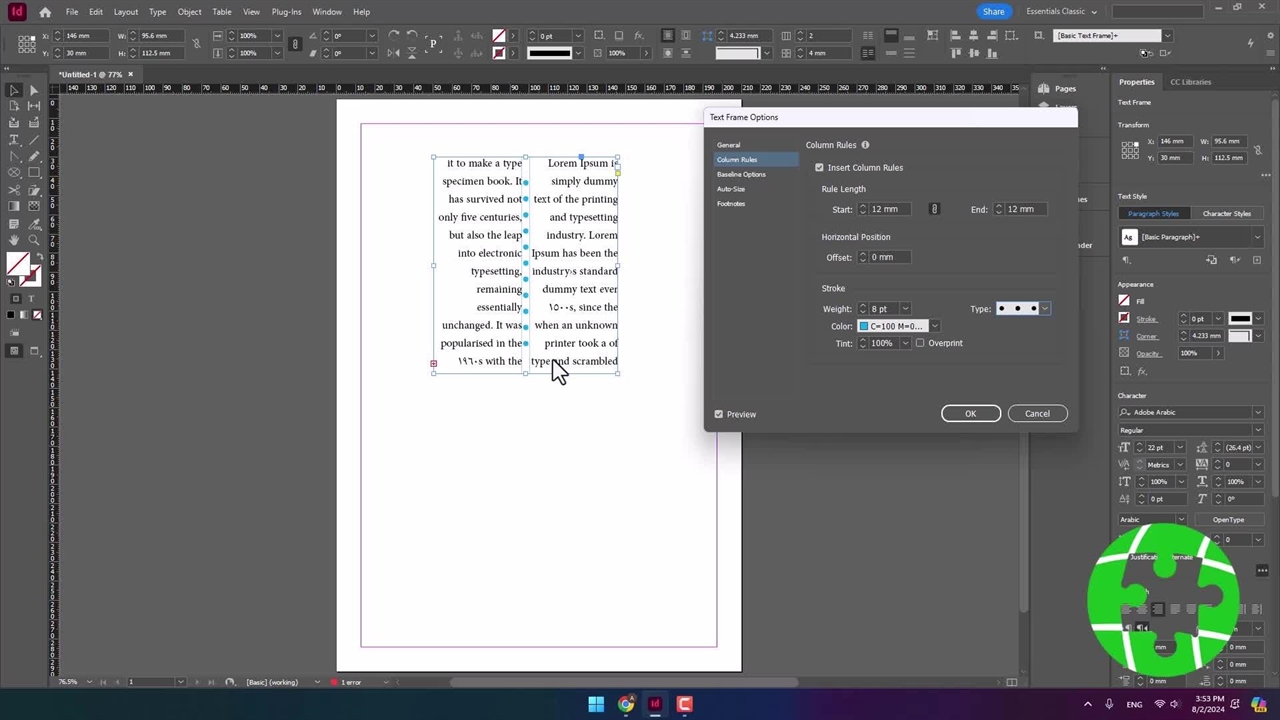Expand the stroke Color dropdown
Screen dimensions: 1280x720
[x=935, y=326]
